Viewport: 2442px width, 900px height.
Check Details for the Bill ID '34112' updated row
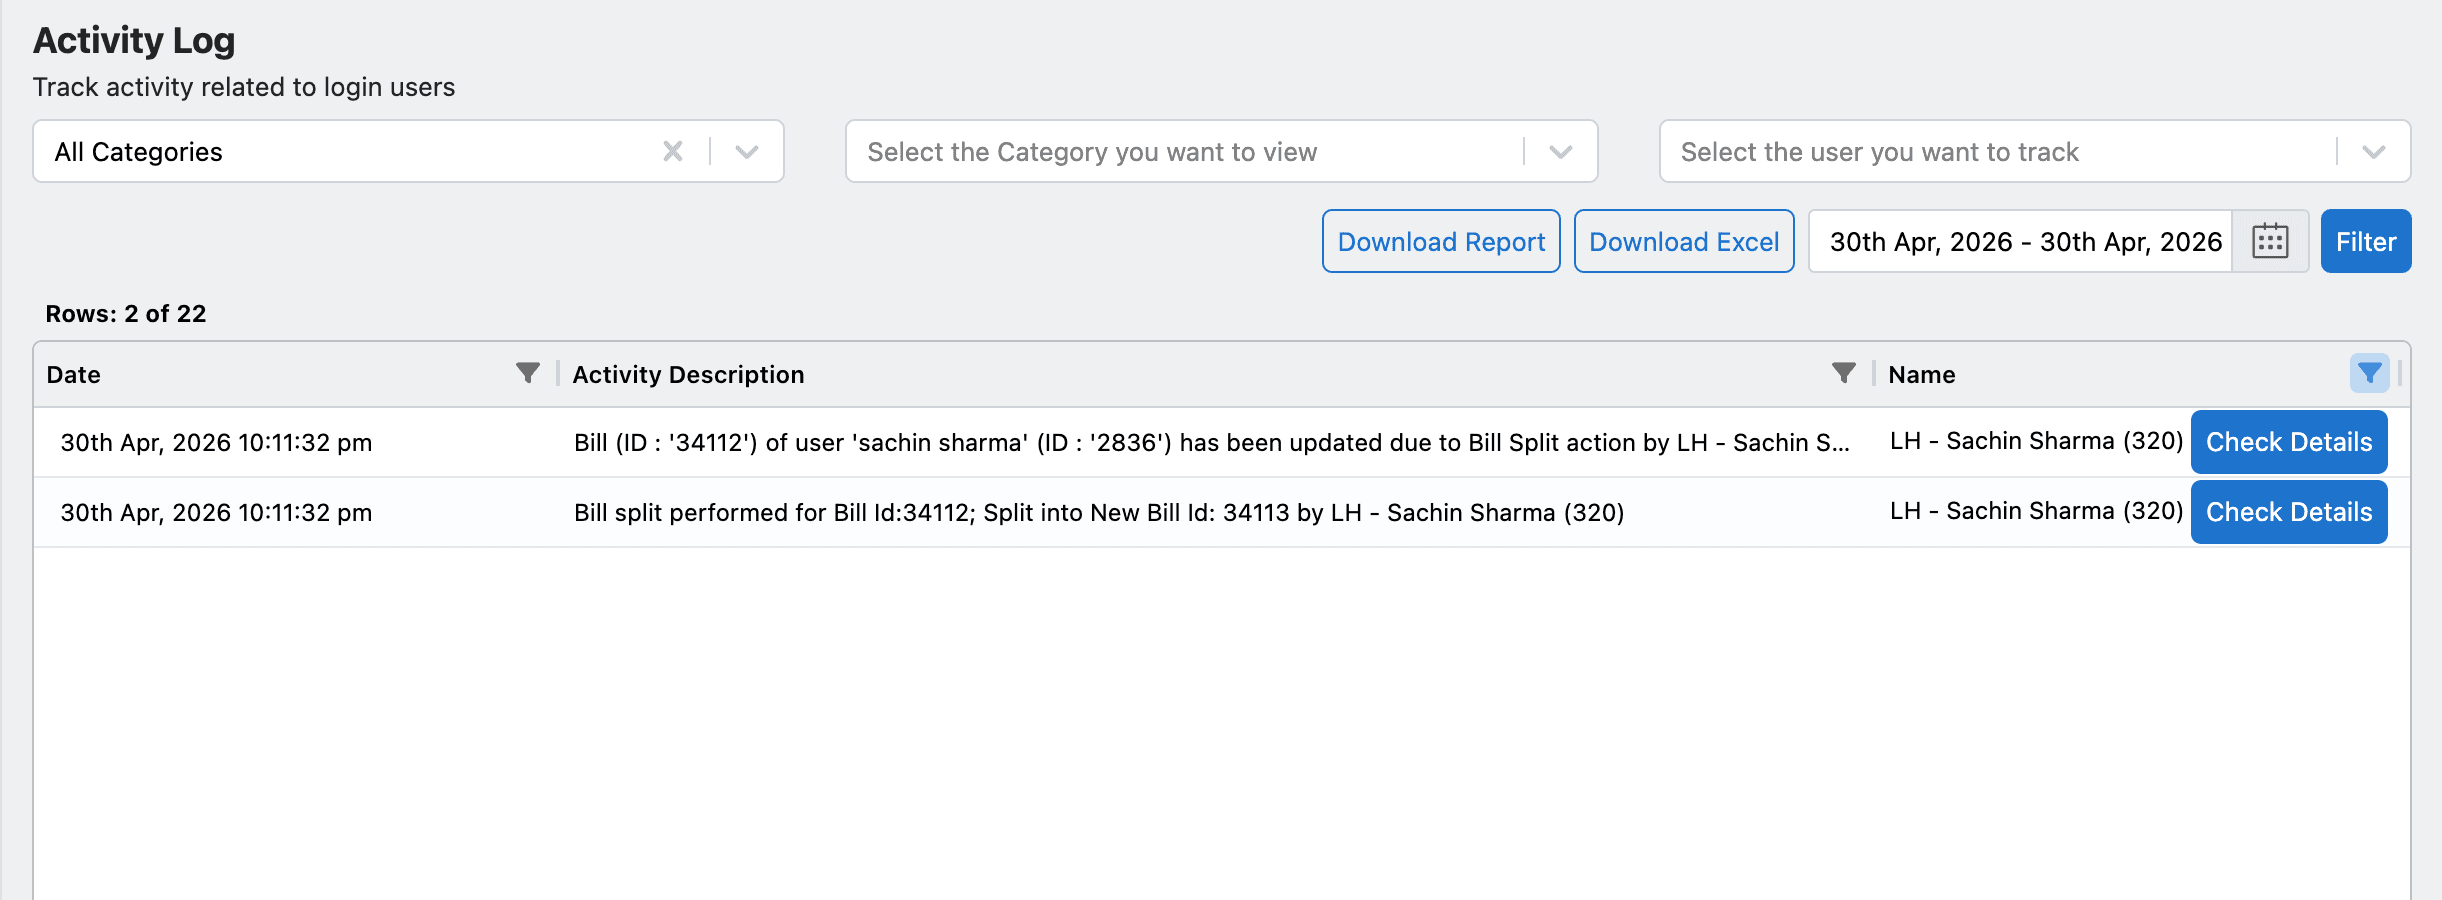2289,442
